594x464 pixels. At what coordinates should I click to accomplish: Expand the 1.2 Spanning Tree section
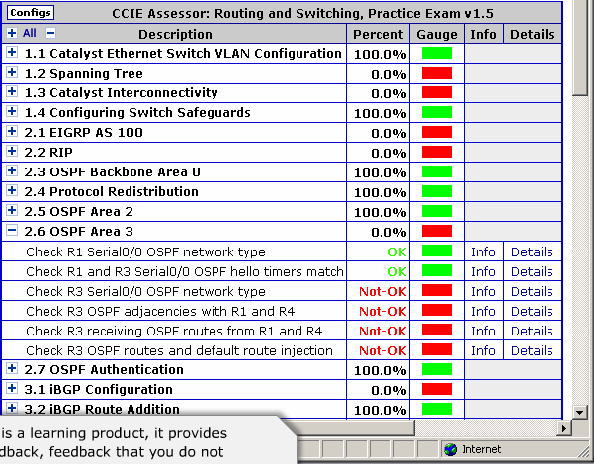pyautogui.click(x=12, y=72)
